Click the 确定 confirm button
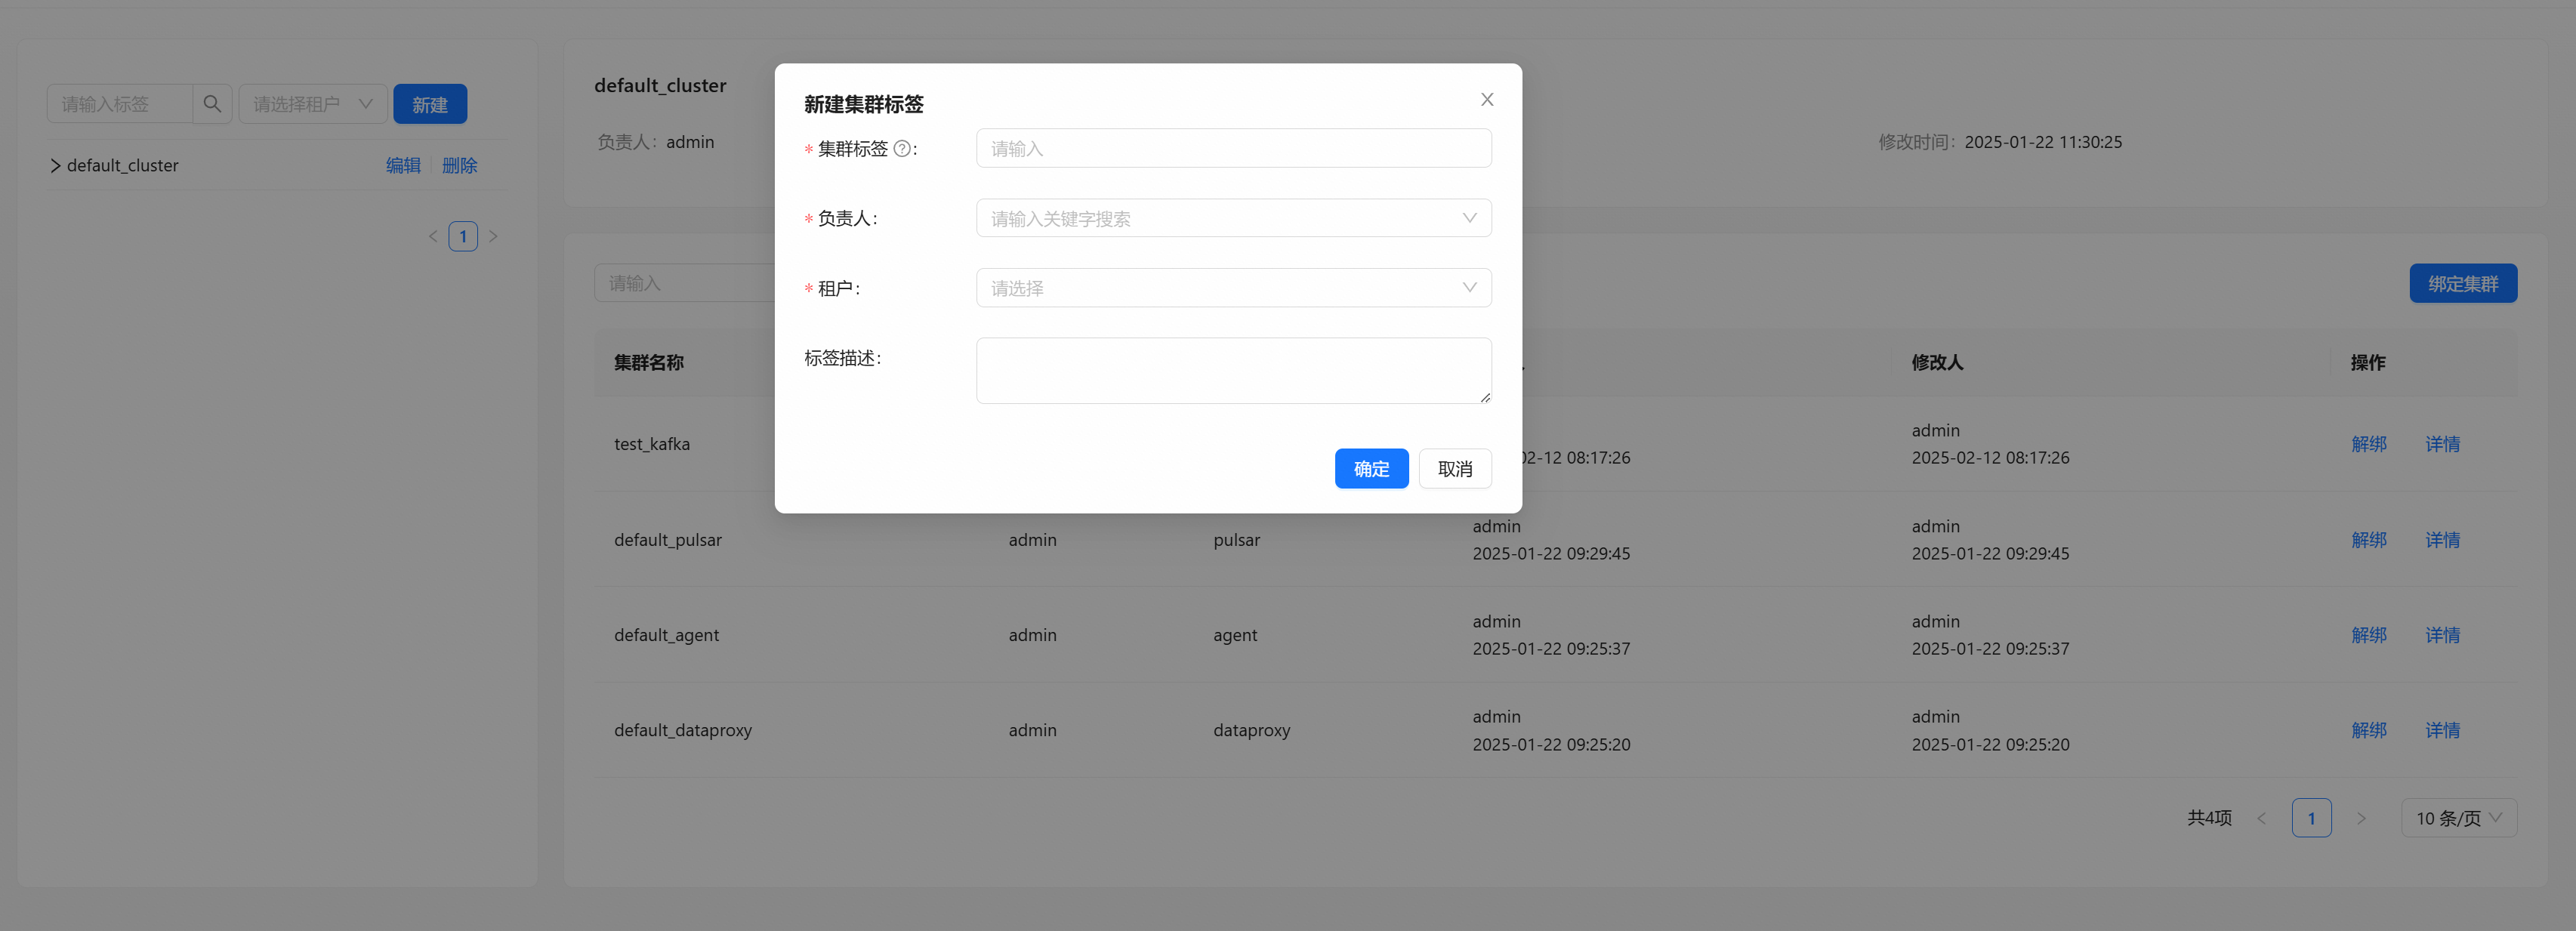Viewport: 2576px width, 931px height. pos(1370,469)
